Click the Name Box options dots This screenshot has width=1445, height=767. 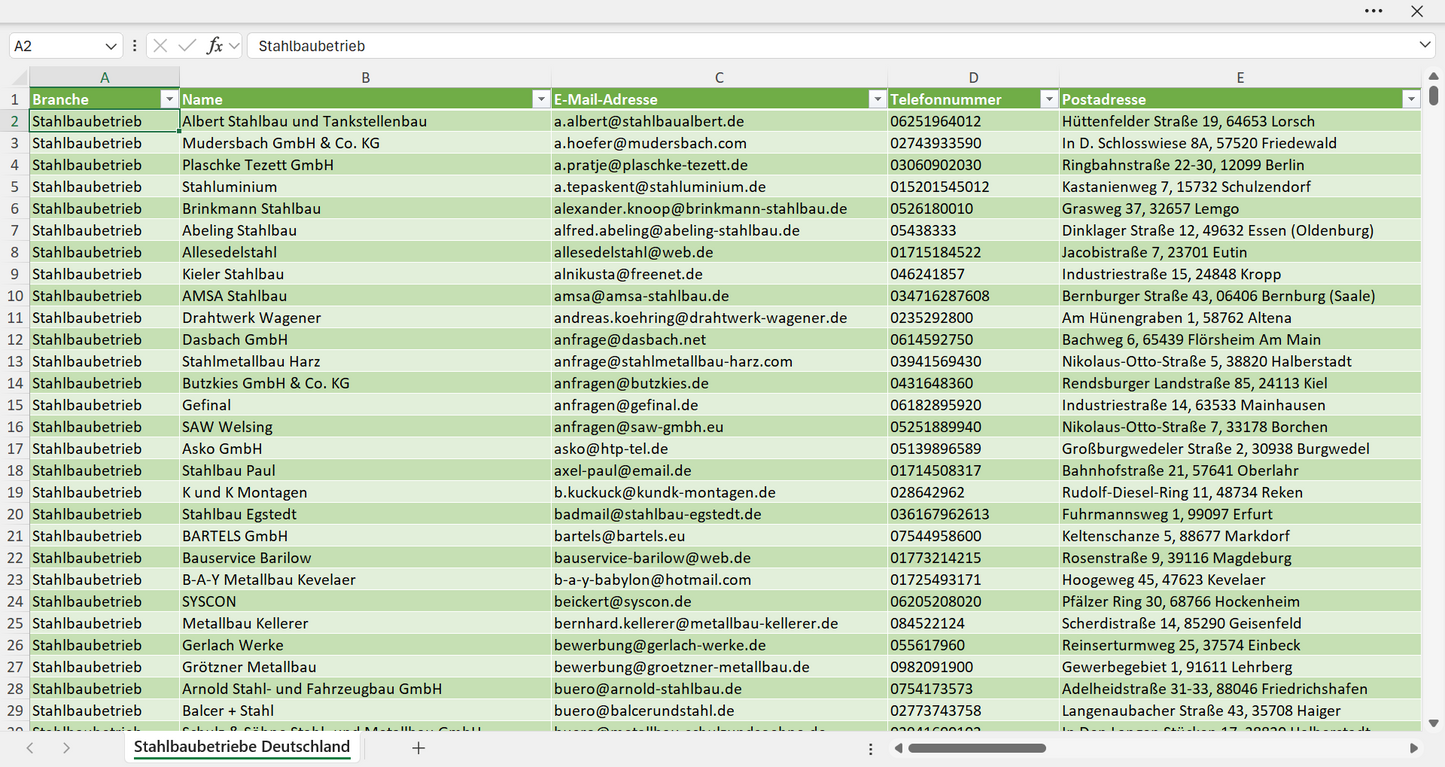click(x=134, y=46)
